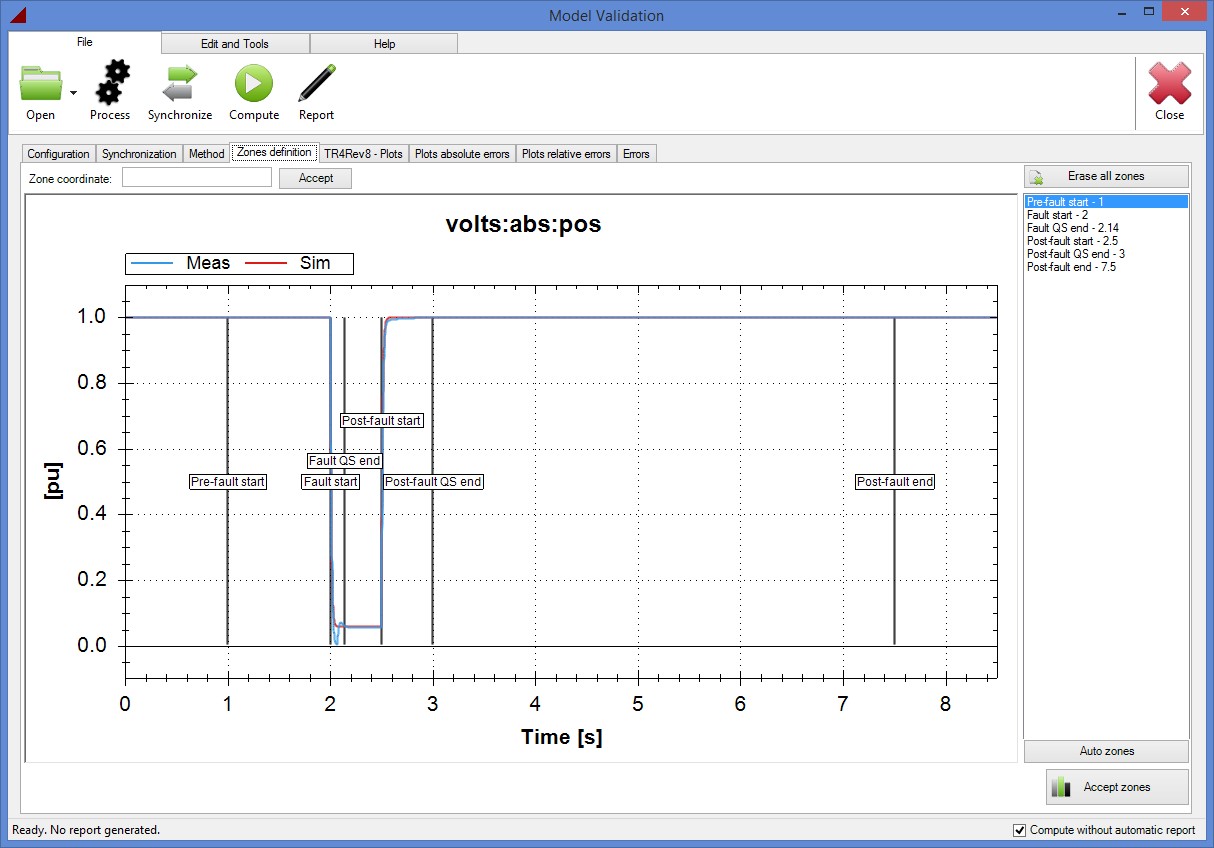Click the Synchronize arrows icon
The width and height of the screenshot is (1214, 848).
[x=180, y=85]
